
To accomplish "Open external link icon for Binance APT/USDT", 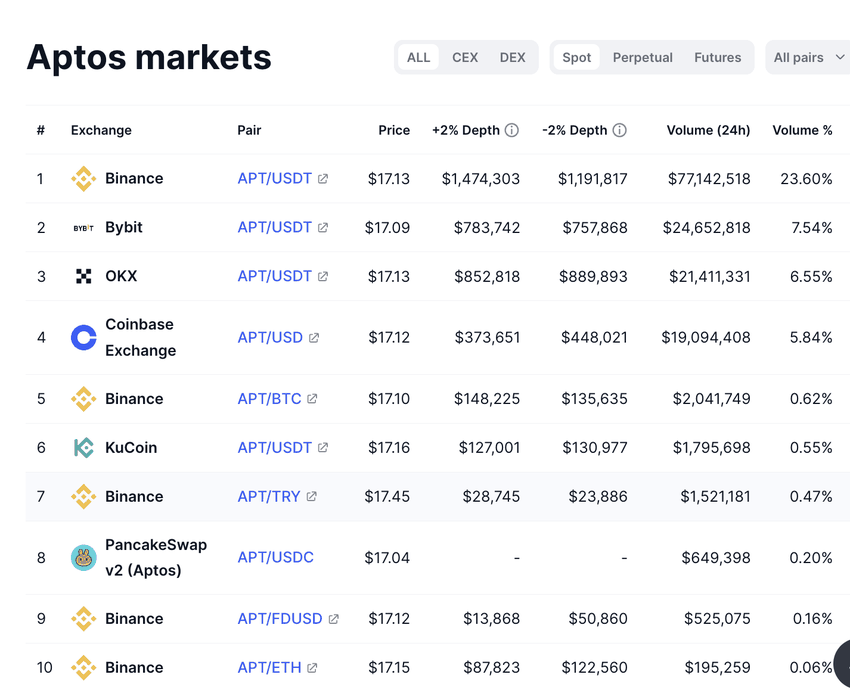I will click(323, 179).
